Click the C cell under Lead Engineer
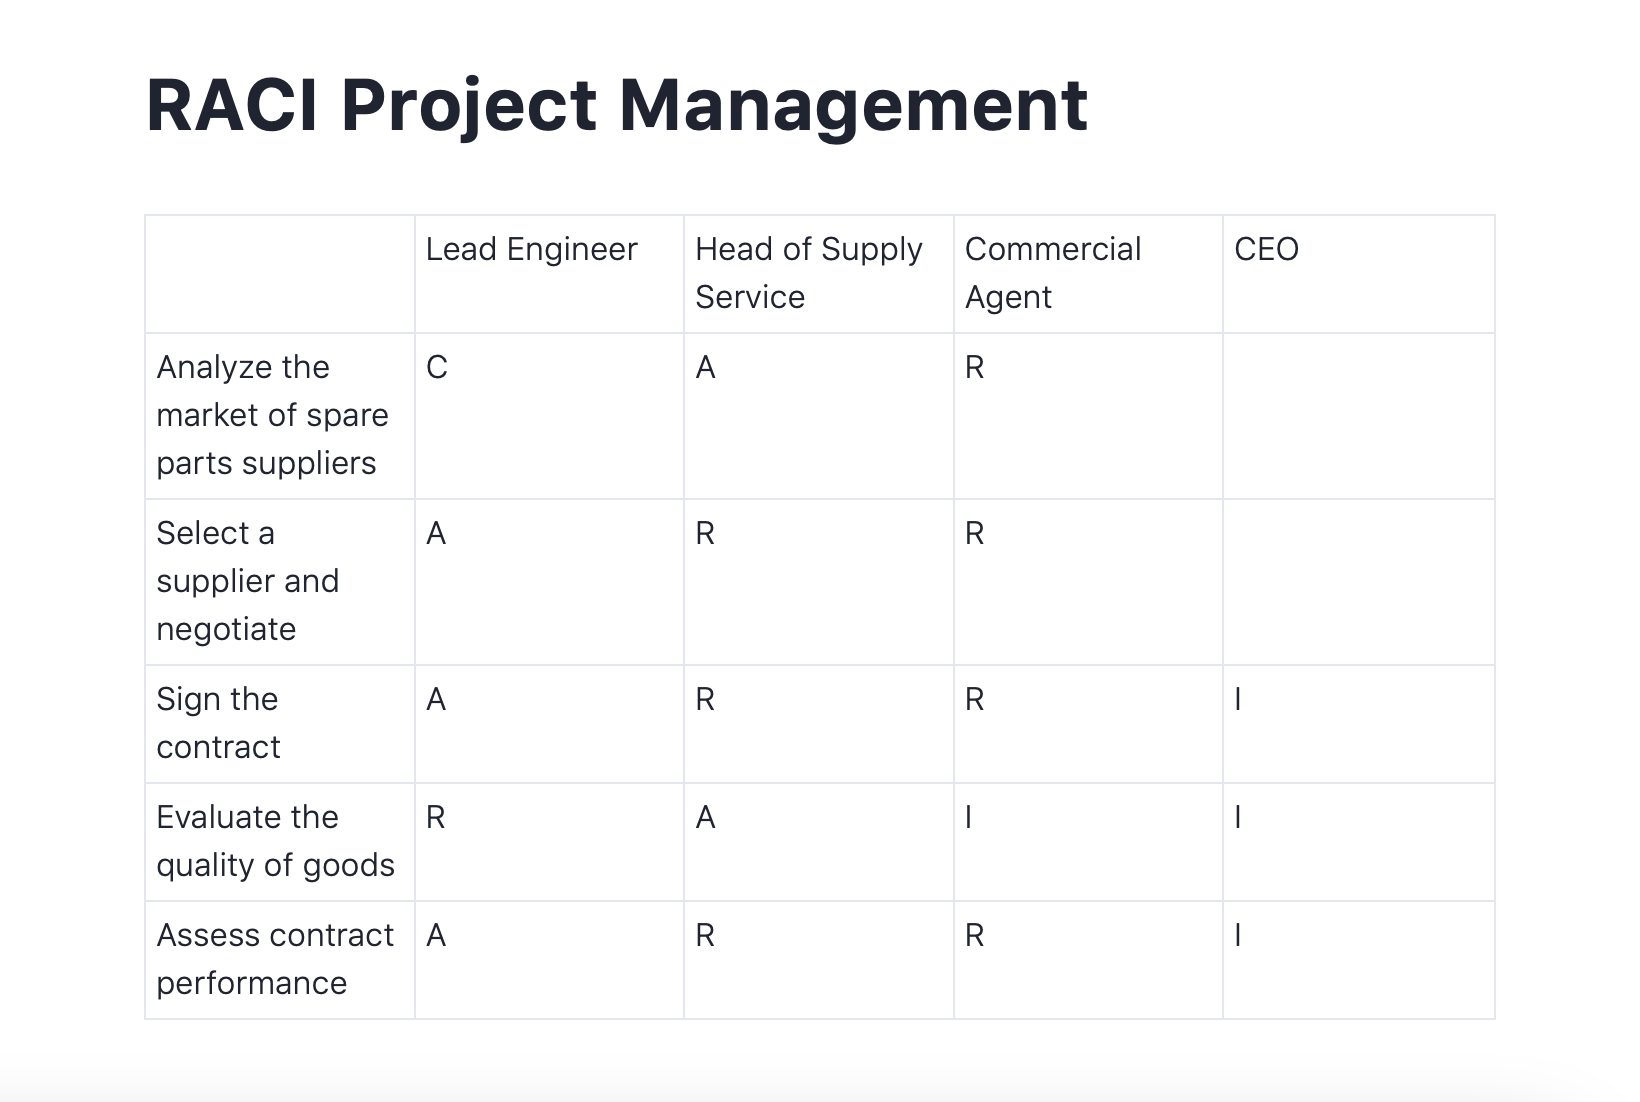Screen dimensions: 1640x1102 pyautogui.click(x=437, y=368)
